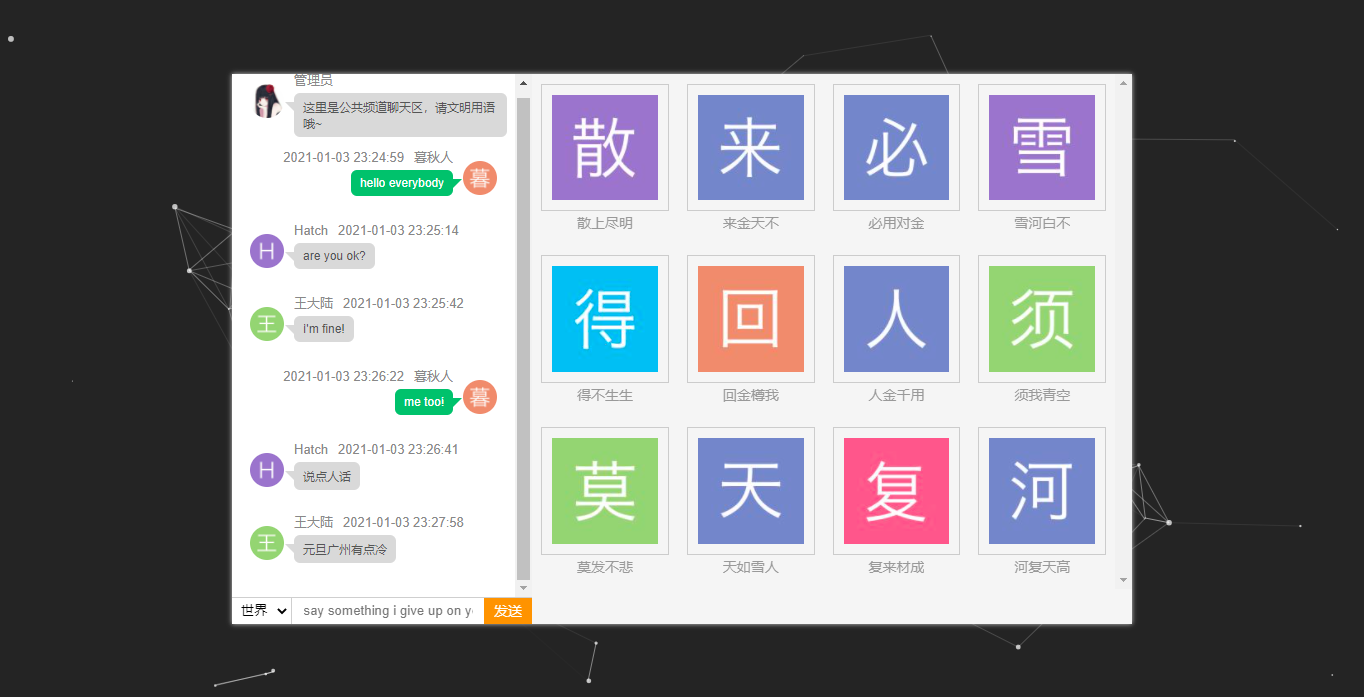Select the 来 avatar tile labeled 来金天不

coord(750,147)
